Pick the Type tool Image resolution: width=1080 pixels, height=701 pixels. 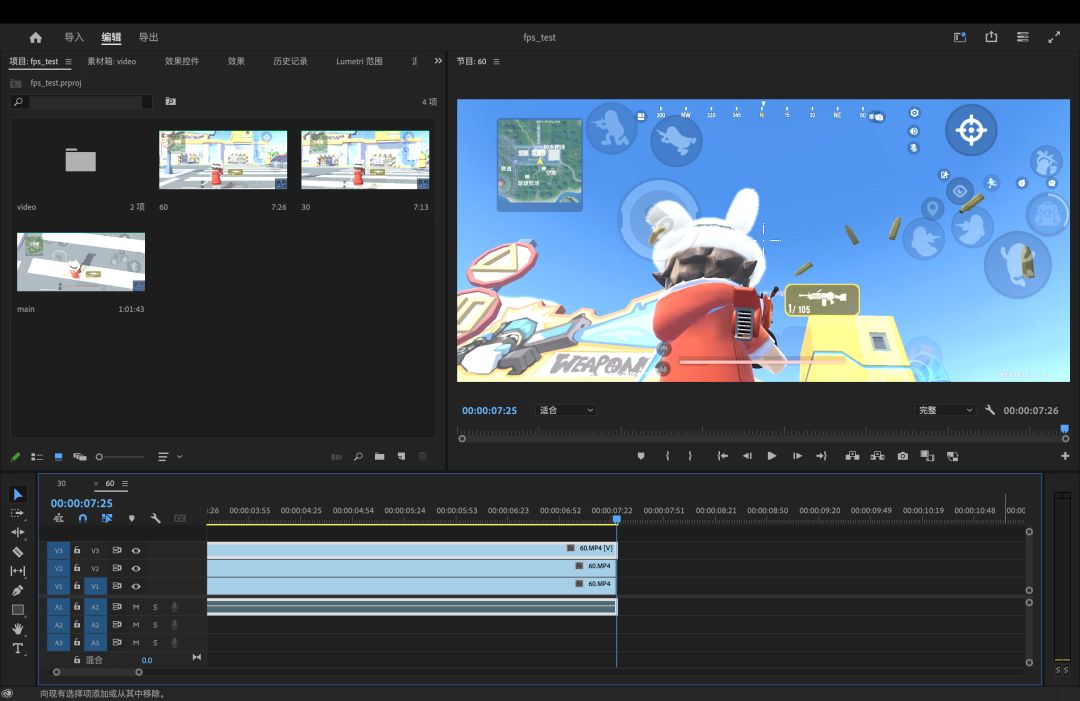click(x=17, y=648)
